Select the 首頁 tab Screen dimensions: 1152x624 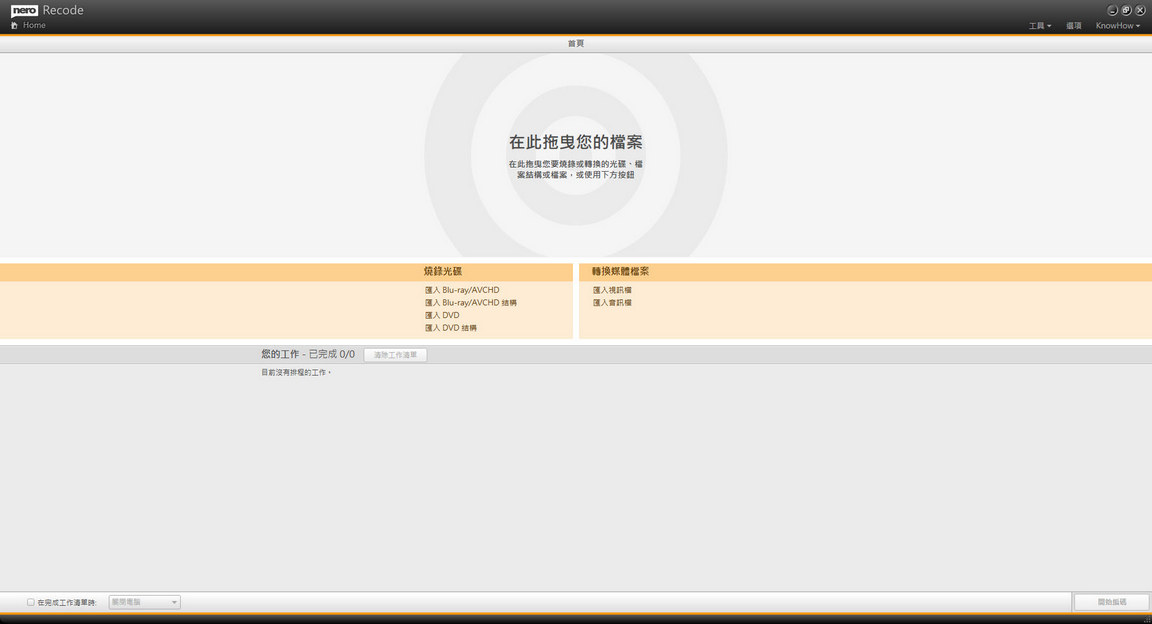(x=575, y=43)
